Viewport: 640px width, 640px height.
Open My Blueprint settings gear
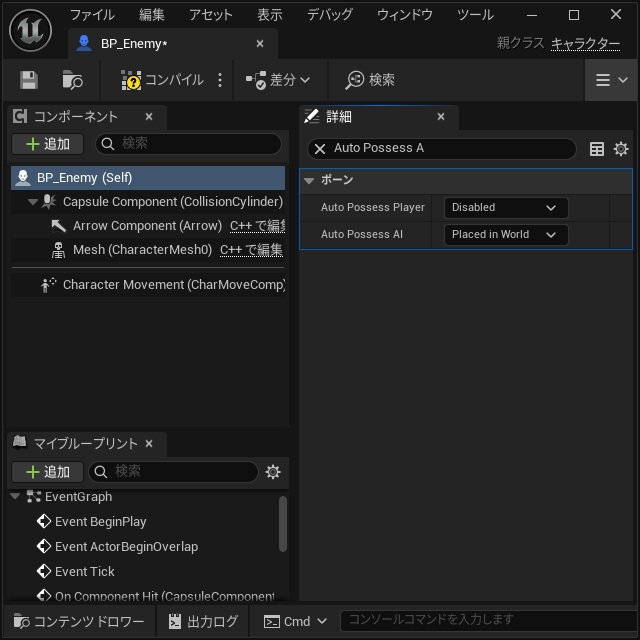(x=273, y=472)
